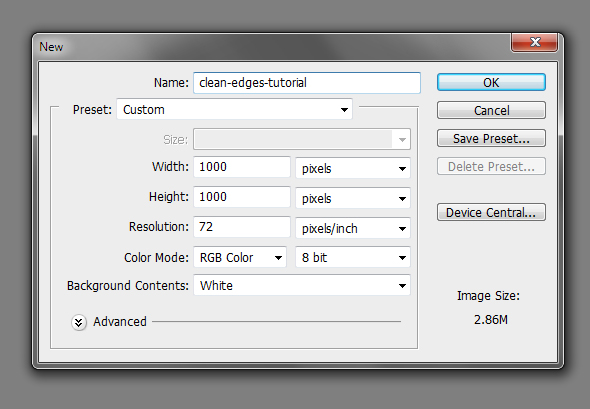Click the Width value field
Image resolution: width=590 pixels, height=409 pixels.
click(242, 167)
